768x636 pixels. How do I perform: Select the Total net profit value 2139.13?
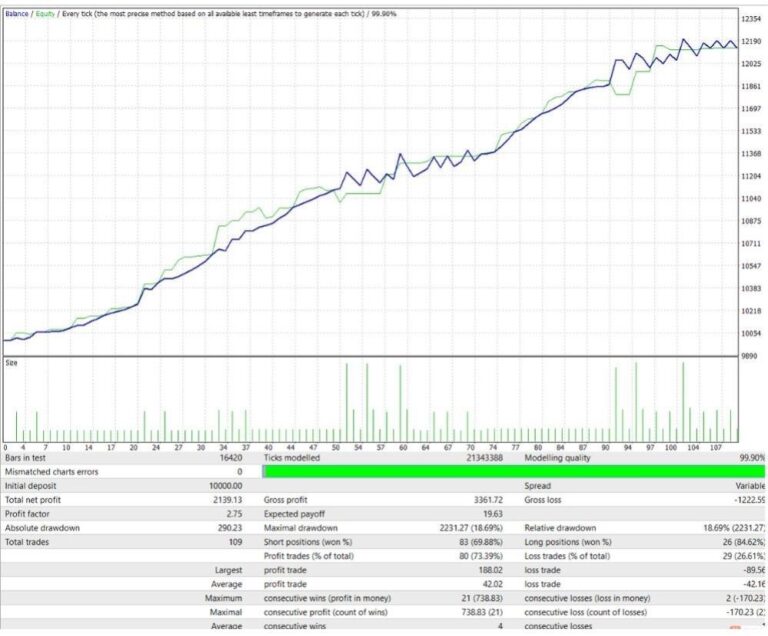223,499
